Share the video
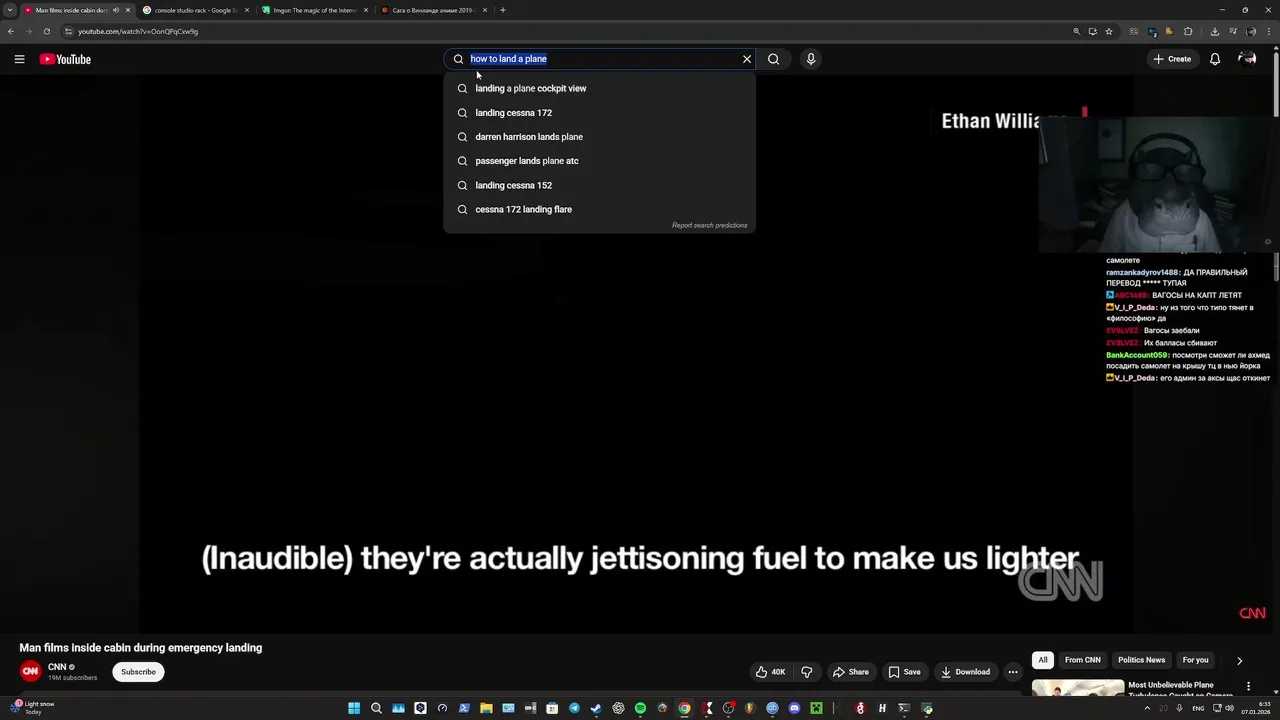1280x720 pixels. [851, 672]
